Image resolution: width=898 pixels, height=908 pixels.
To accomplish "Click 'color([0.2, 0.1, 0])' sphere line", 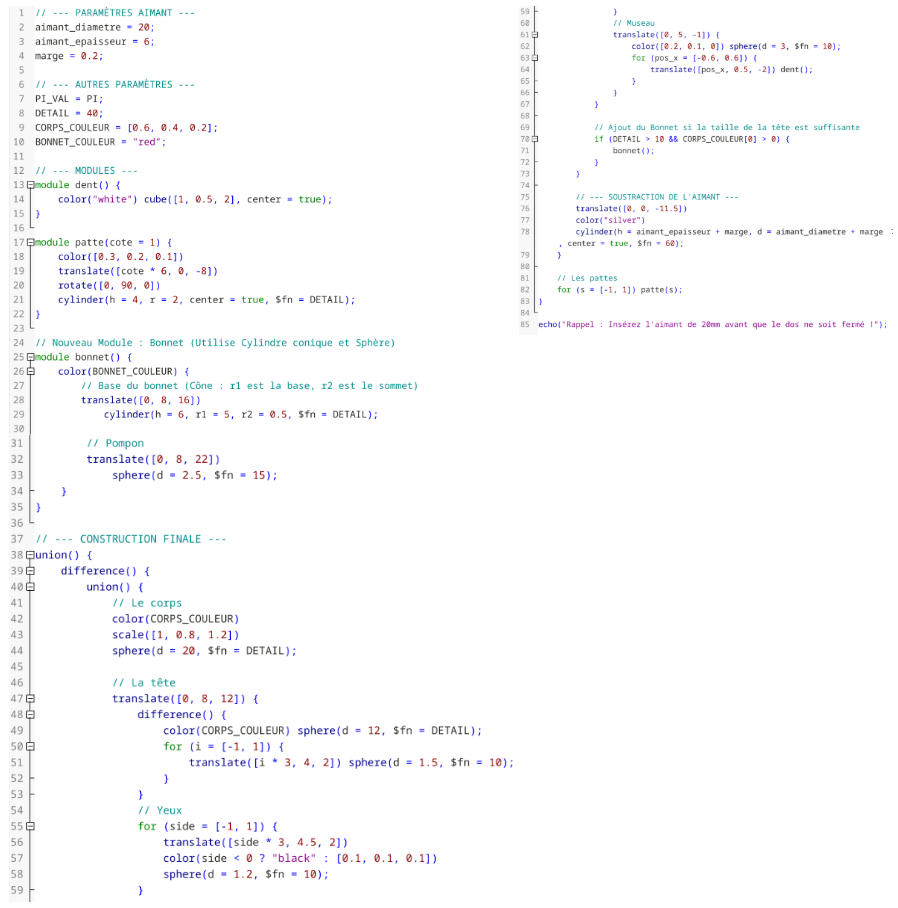I will pos(736,46).
